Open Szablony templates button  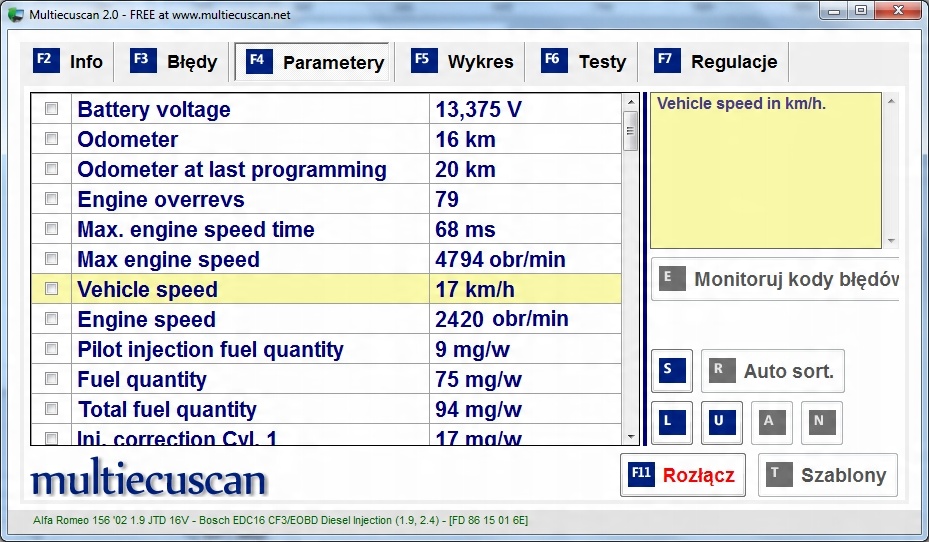pyautogui.click(x=827, y=475)
